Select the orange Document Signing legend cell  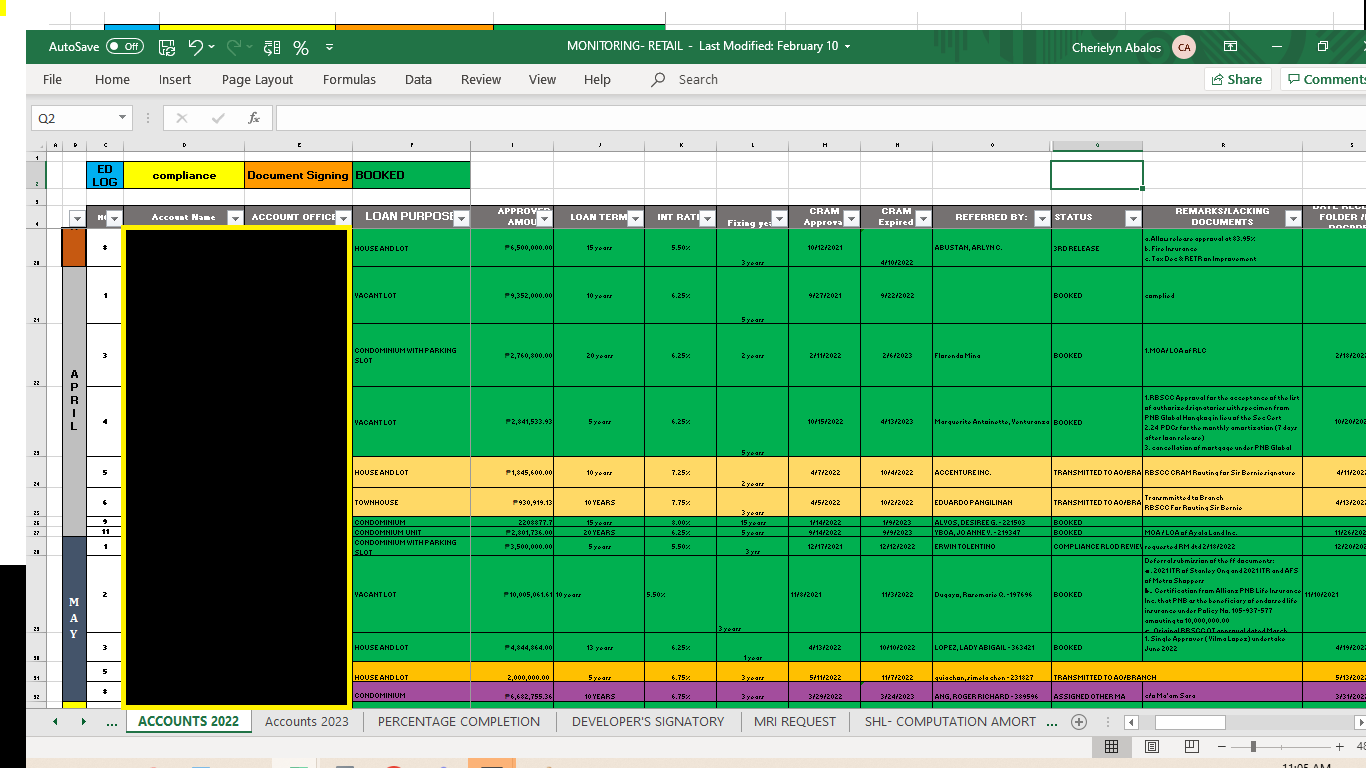[298, 175]
